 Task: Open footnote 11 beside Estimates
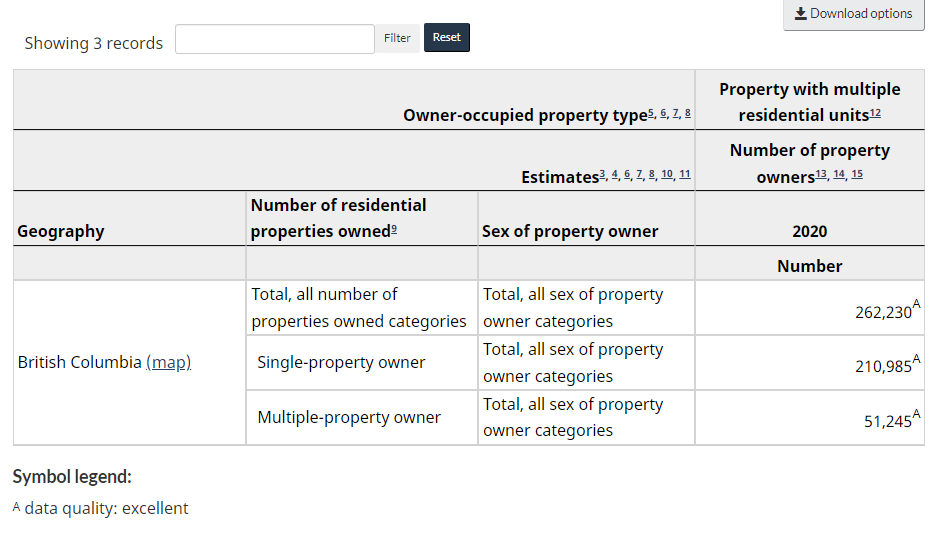[x=685, y=174]
